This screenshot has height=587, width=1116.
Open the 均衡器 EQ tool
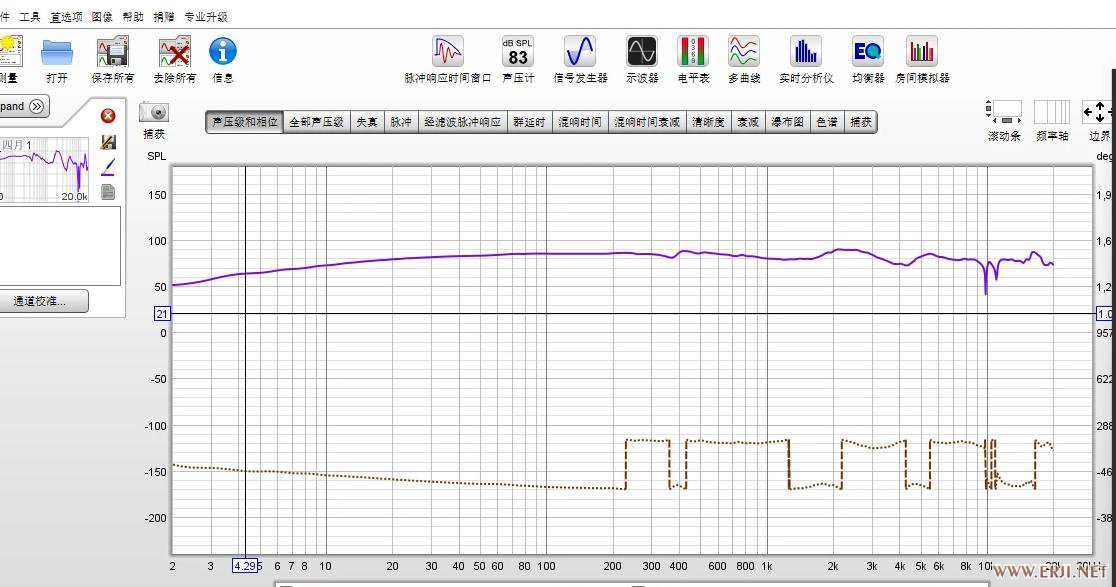point(867,52)
